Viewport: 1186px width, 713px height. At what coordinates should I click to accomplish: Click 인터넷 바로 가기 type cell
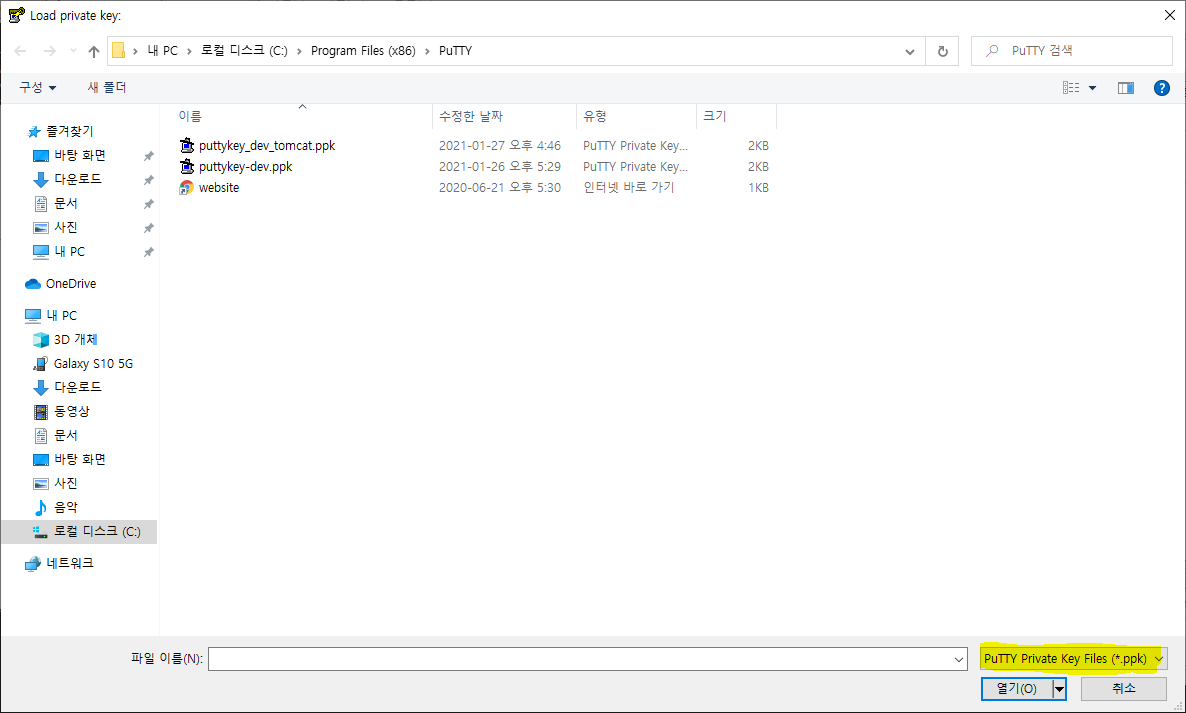[629, 188]
